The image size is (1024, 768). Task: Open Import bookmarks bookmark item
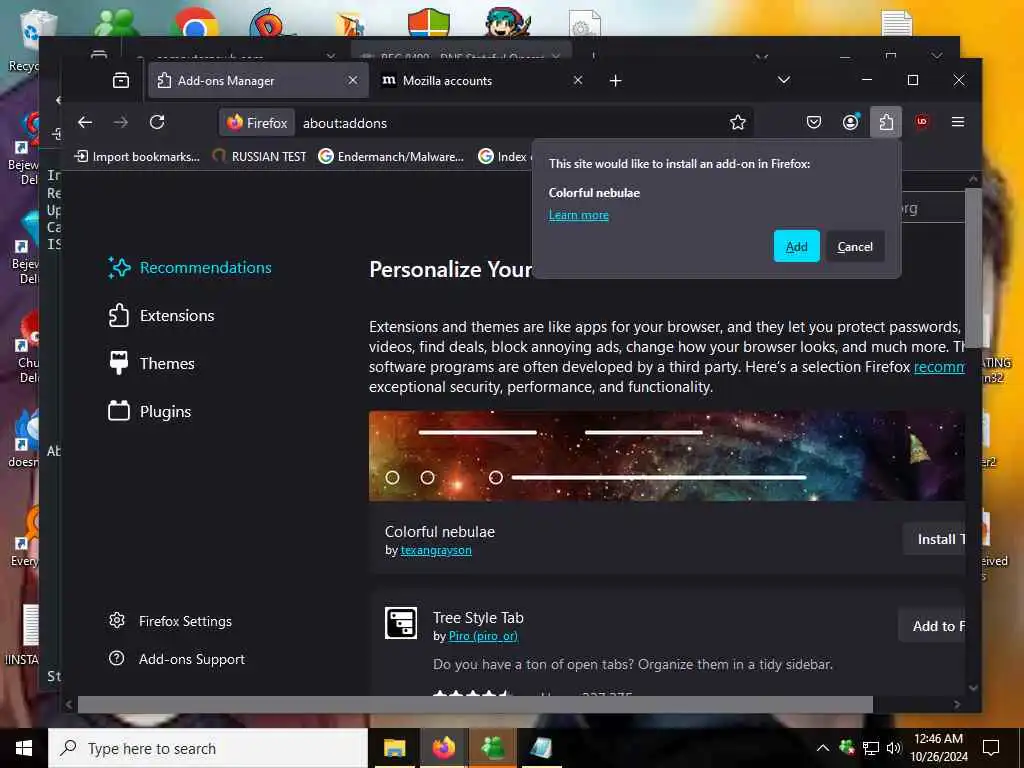click(x=137, y=157)
